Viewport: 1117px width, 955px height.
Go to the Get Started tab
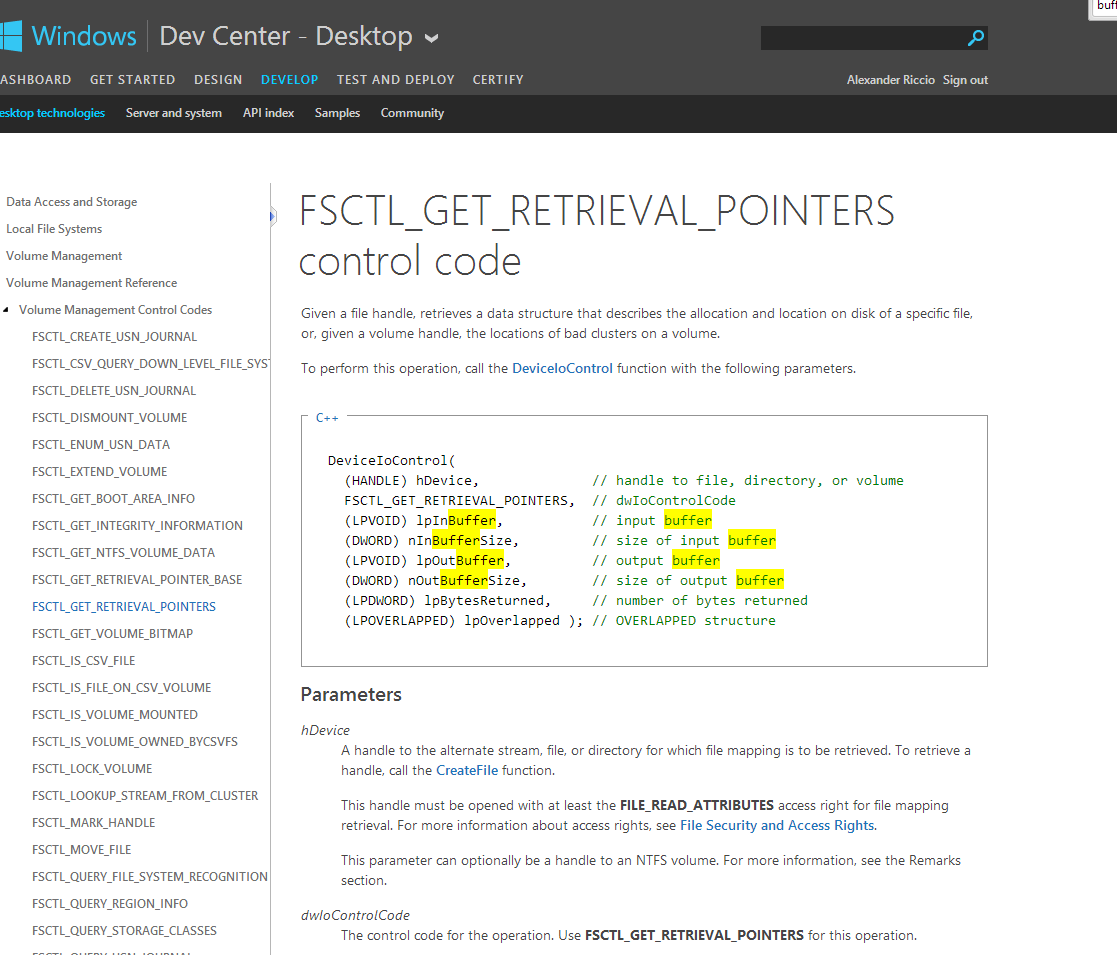point(132,80)
